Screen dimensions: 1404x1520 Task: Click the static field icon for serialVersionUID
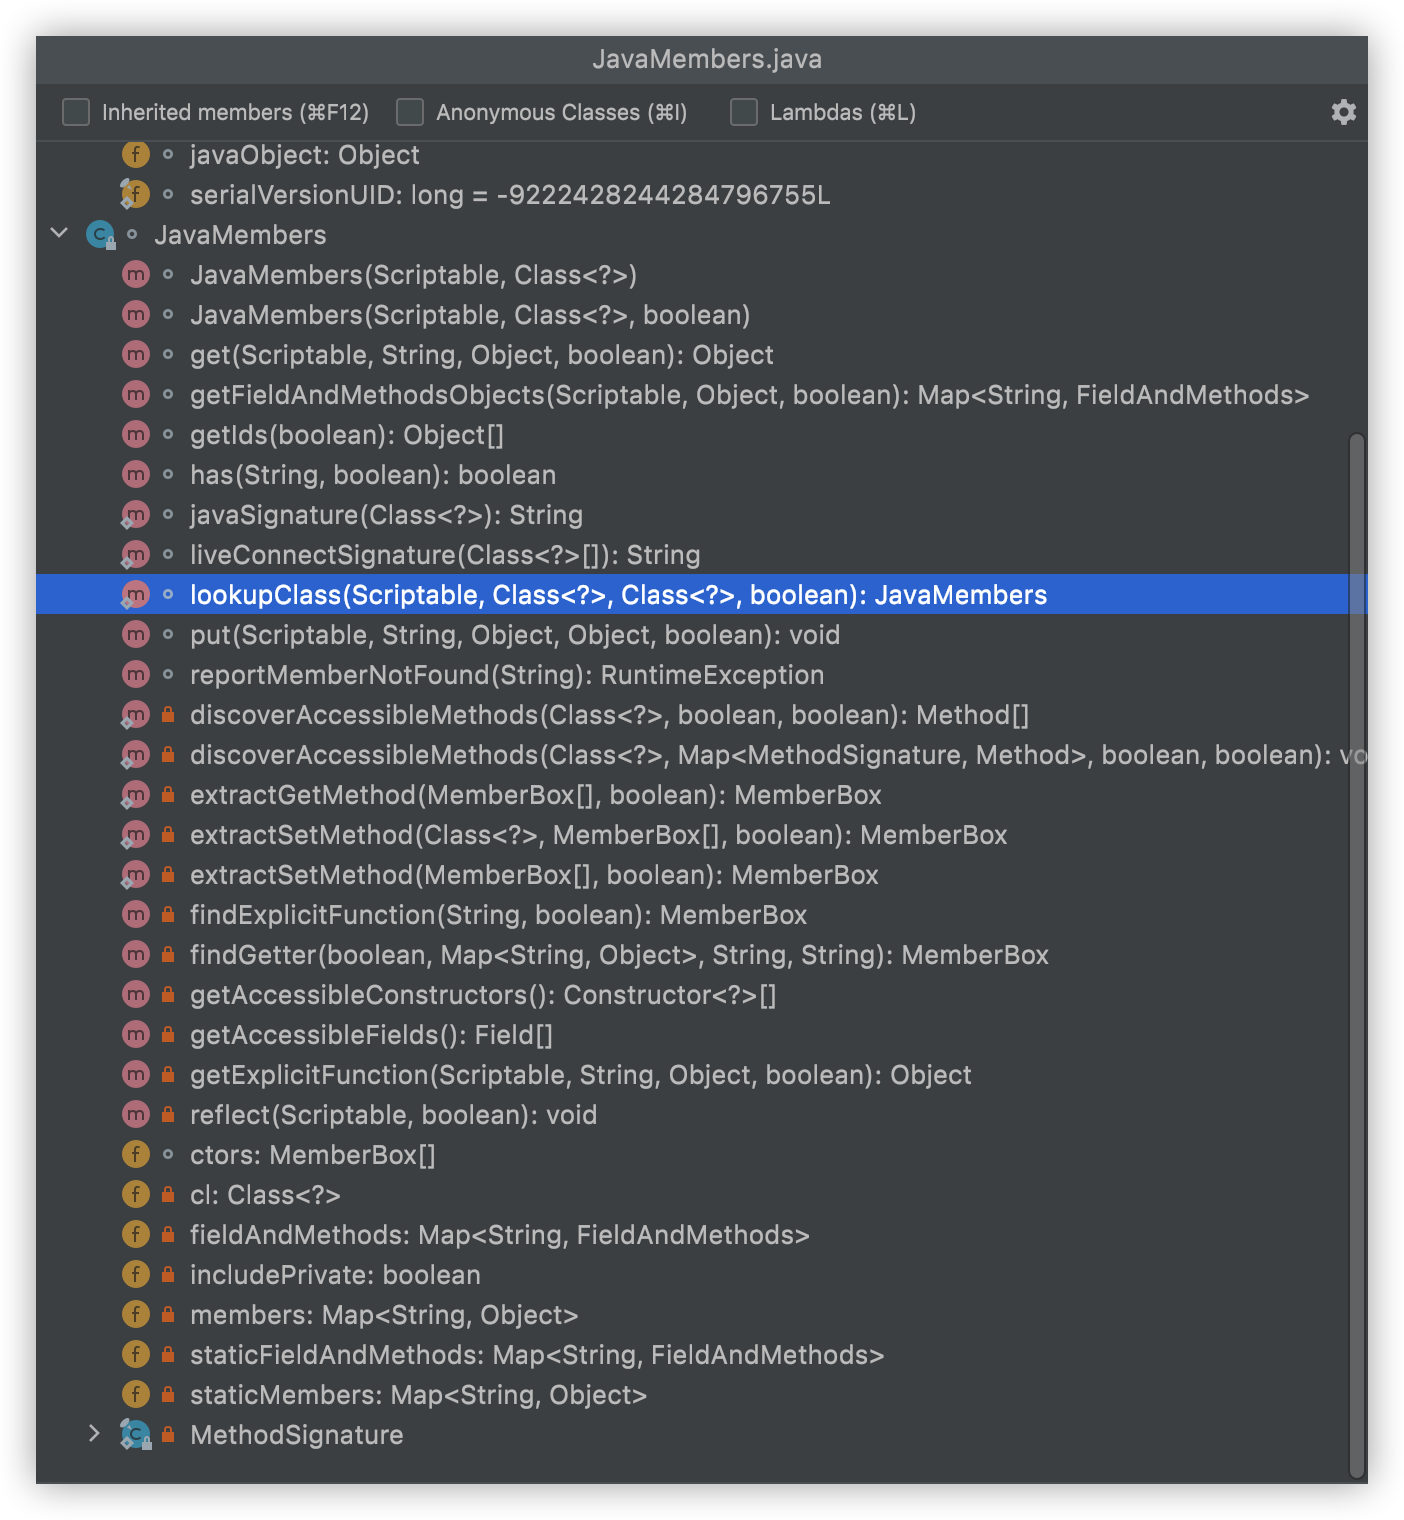(x=136, y=195)
